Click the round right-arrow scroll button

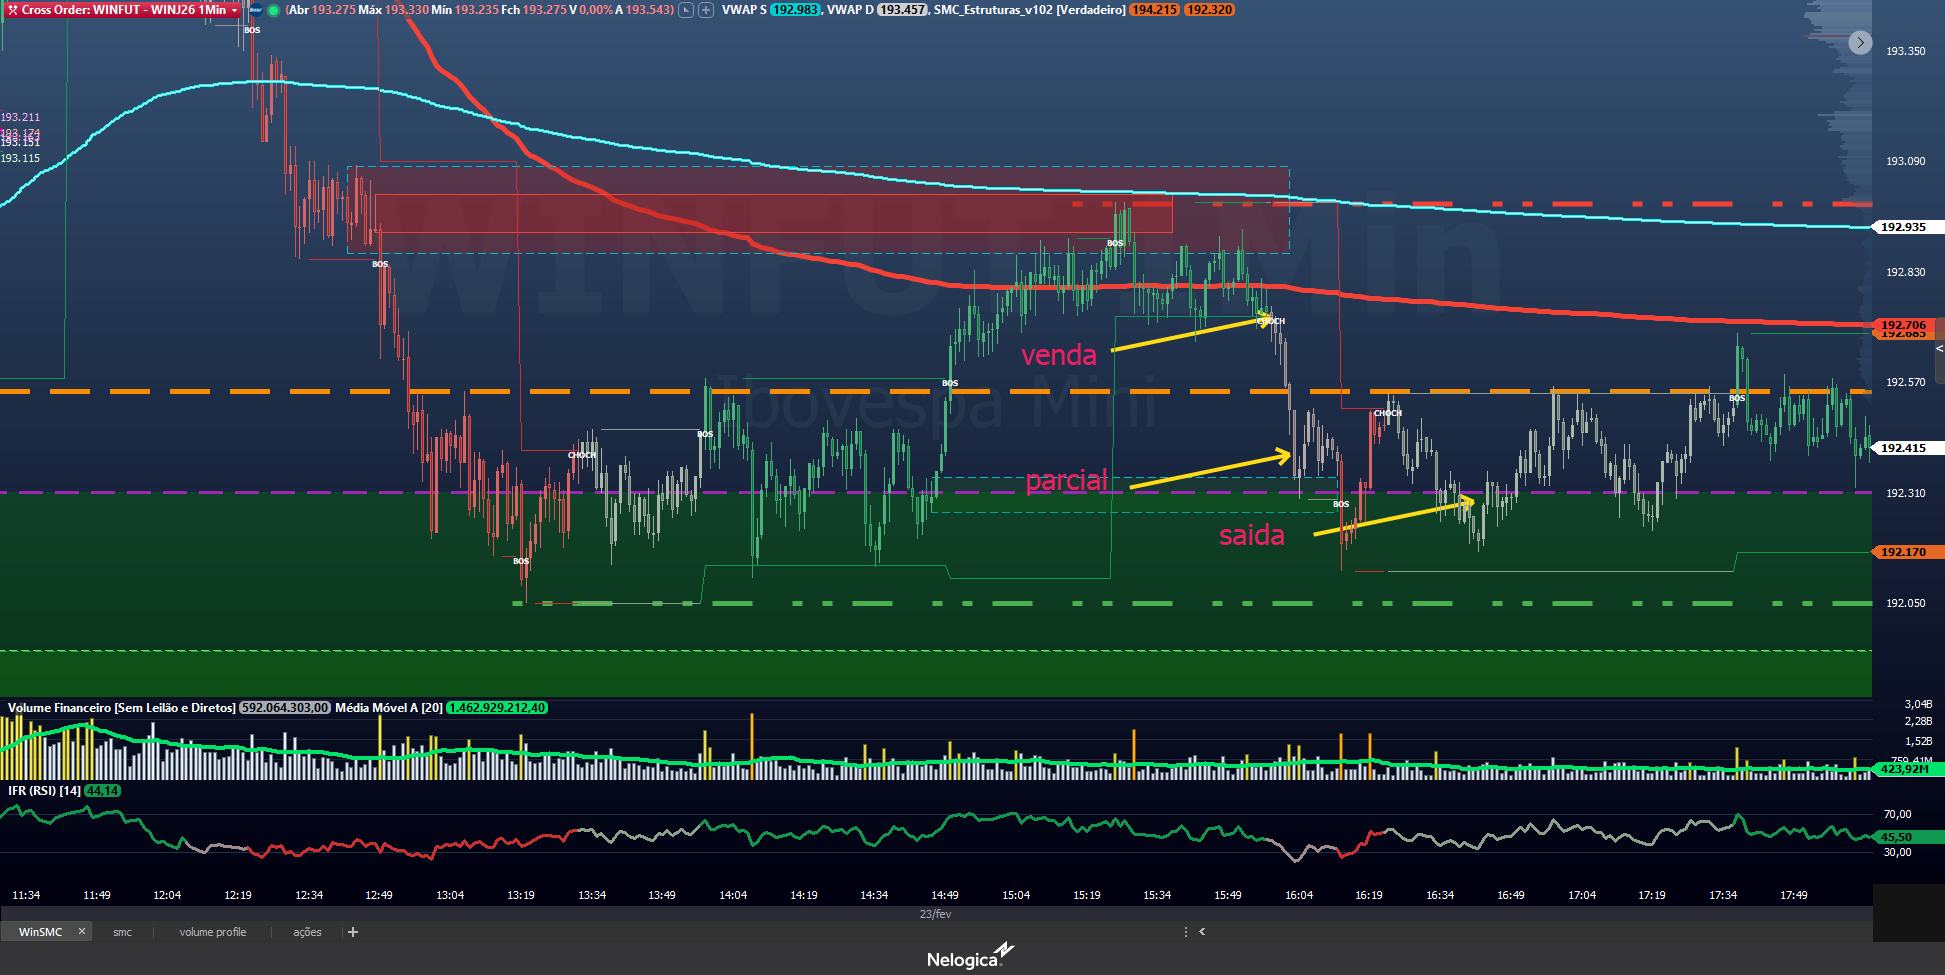point(1859,42)
